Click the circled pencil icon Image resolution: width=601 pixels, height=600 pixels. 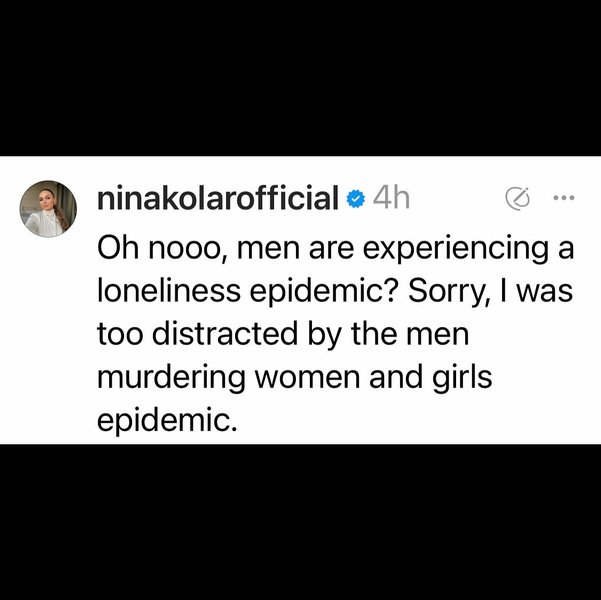[x=518, y=199]
